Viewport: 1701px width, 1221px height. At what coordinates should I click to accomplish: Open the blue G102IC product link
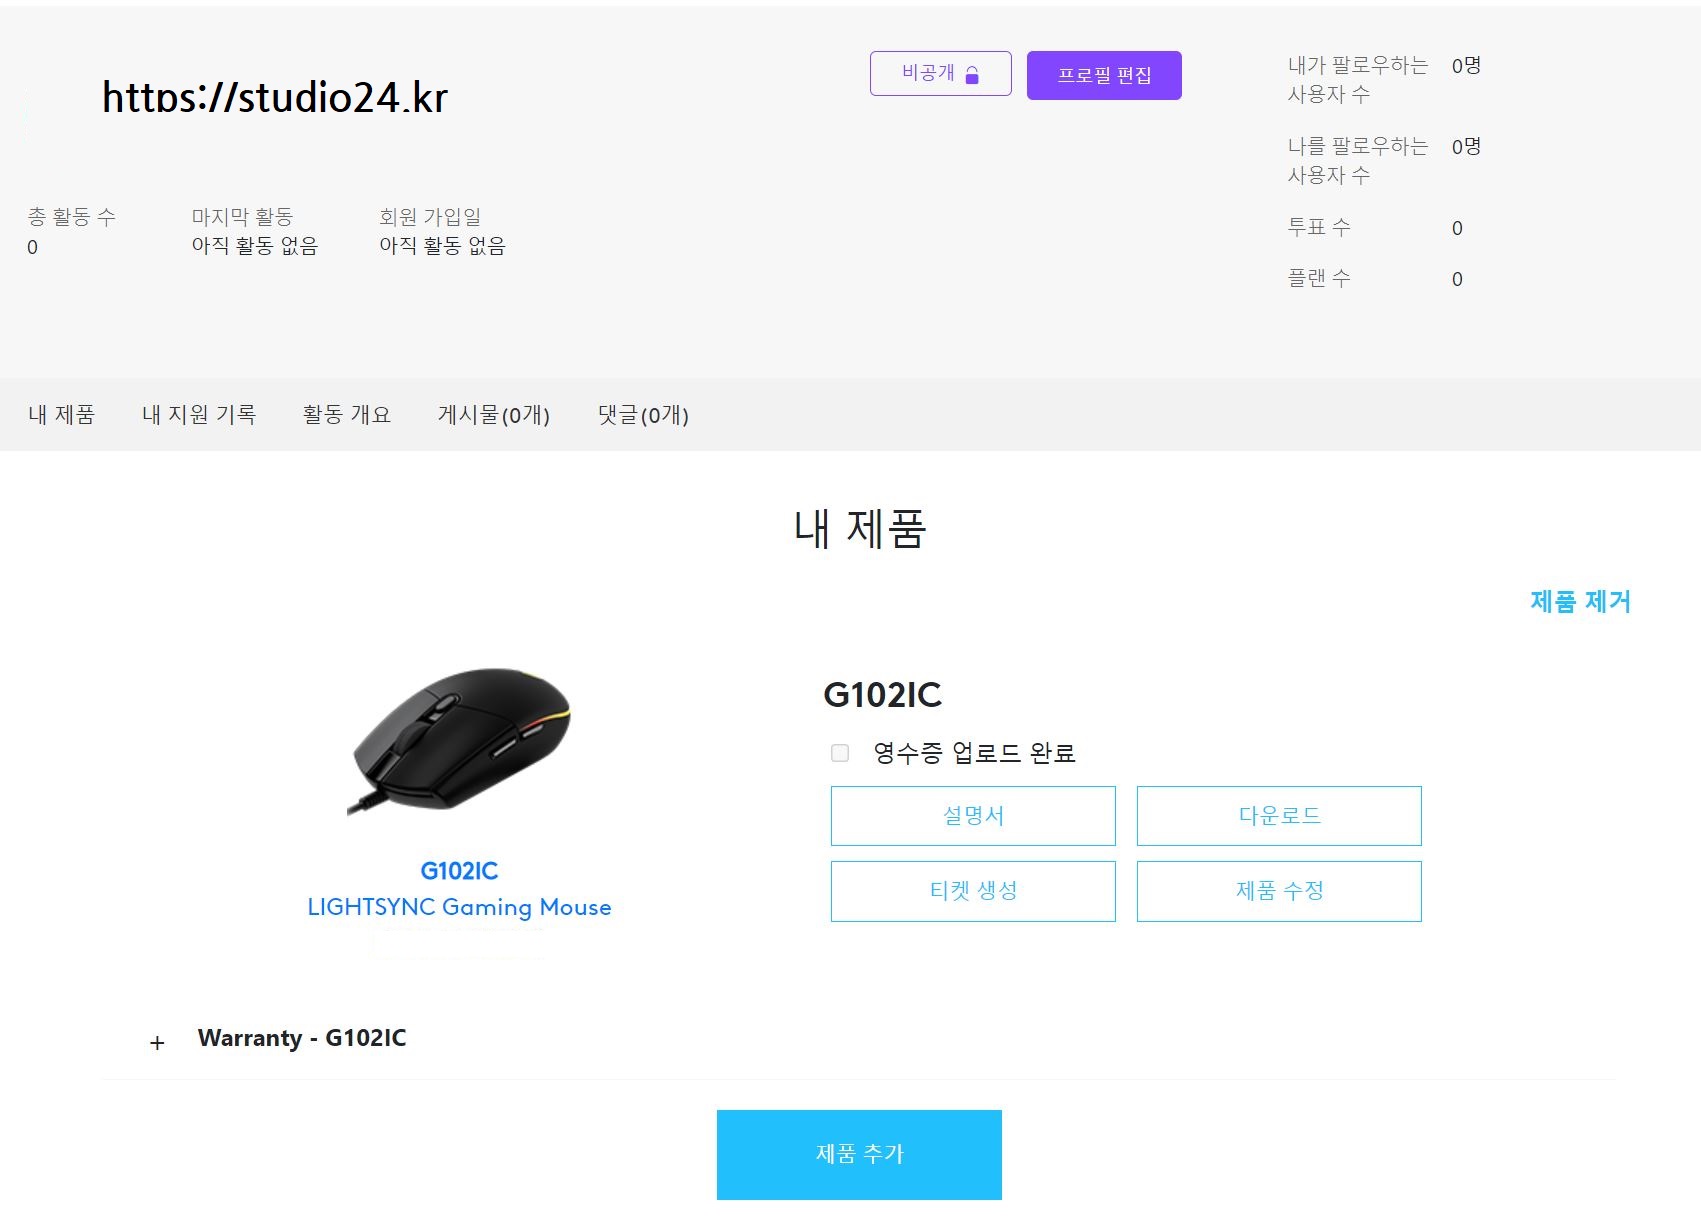pyautogui.click(x=459, y=871)
